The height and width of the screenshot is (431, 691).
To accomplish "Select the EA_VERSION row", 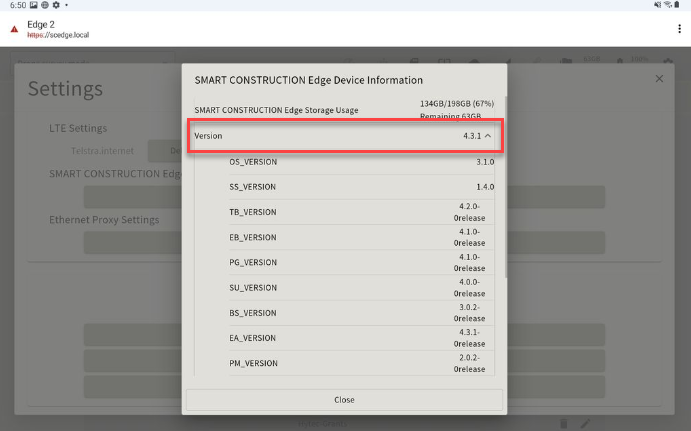I will tap(361, 338).
